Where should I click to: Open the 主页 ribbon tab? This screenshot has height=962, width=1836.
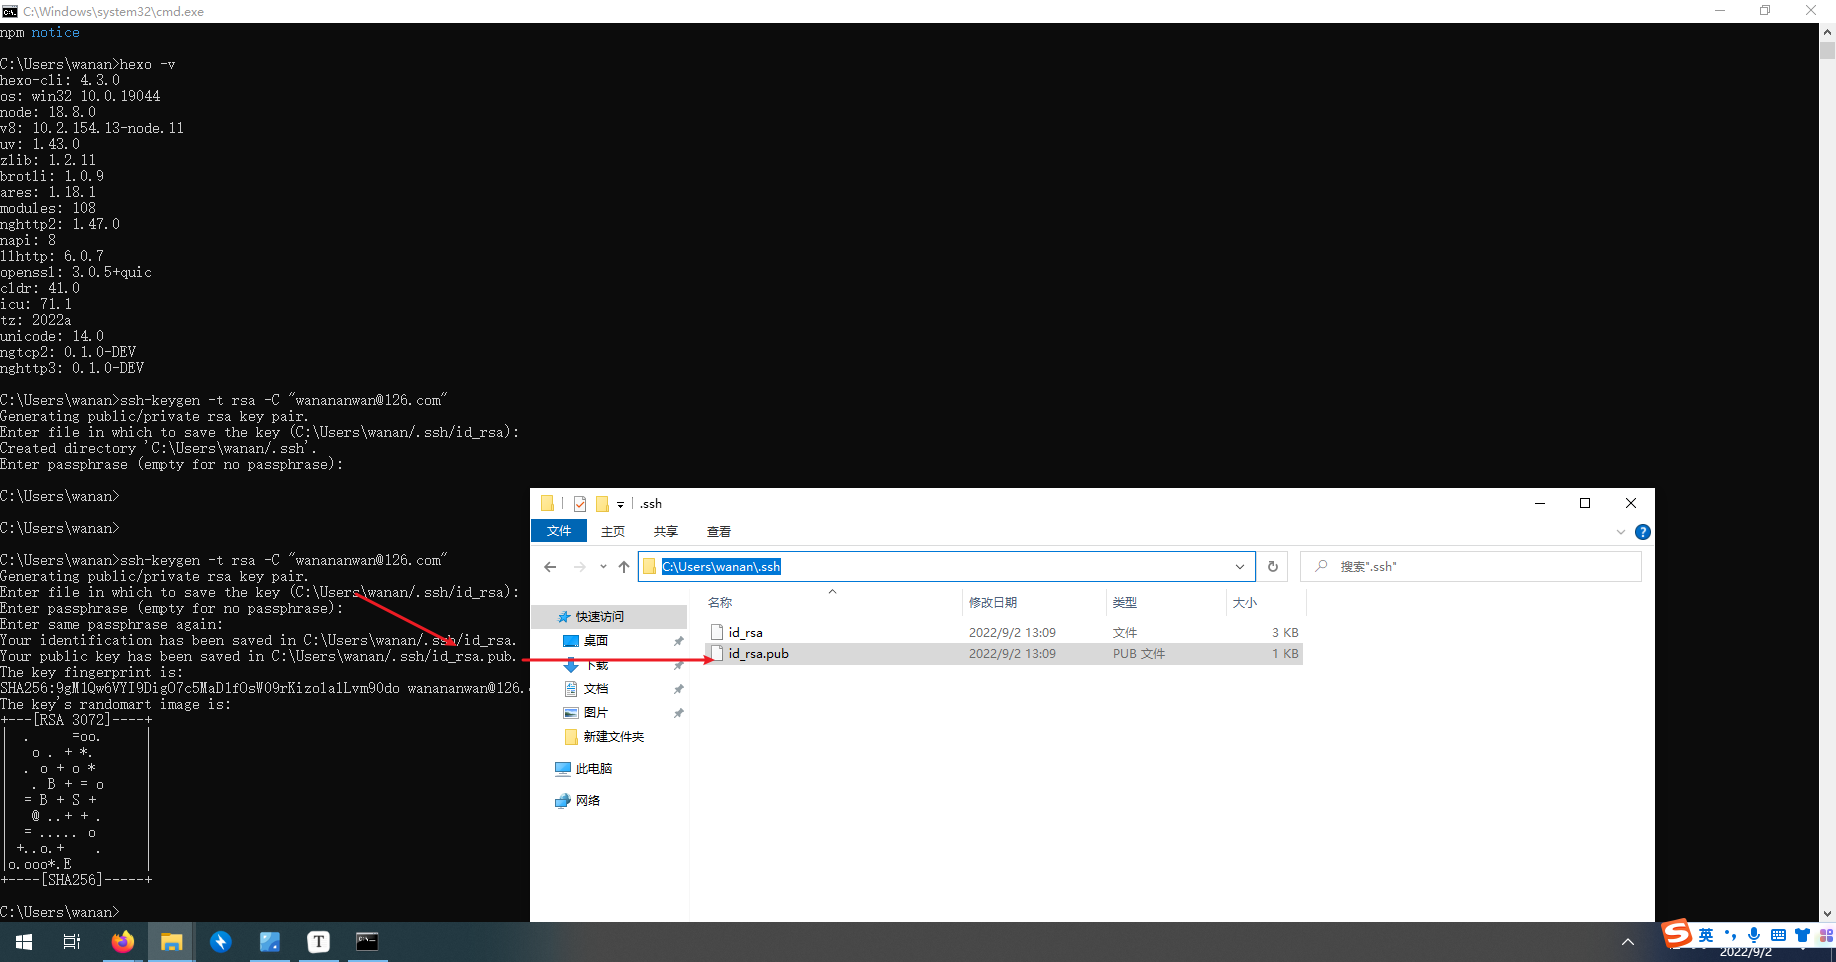point(613,531)
